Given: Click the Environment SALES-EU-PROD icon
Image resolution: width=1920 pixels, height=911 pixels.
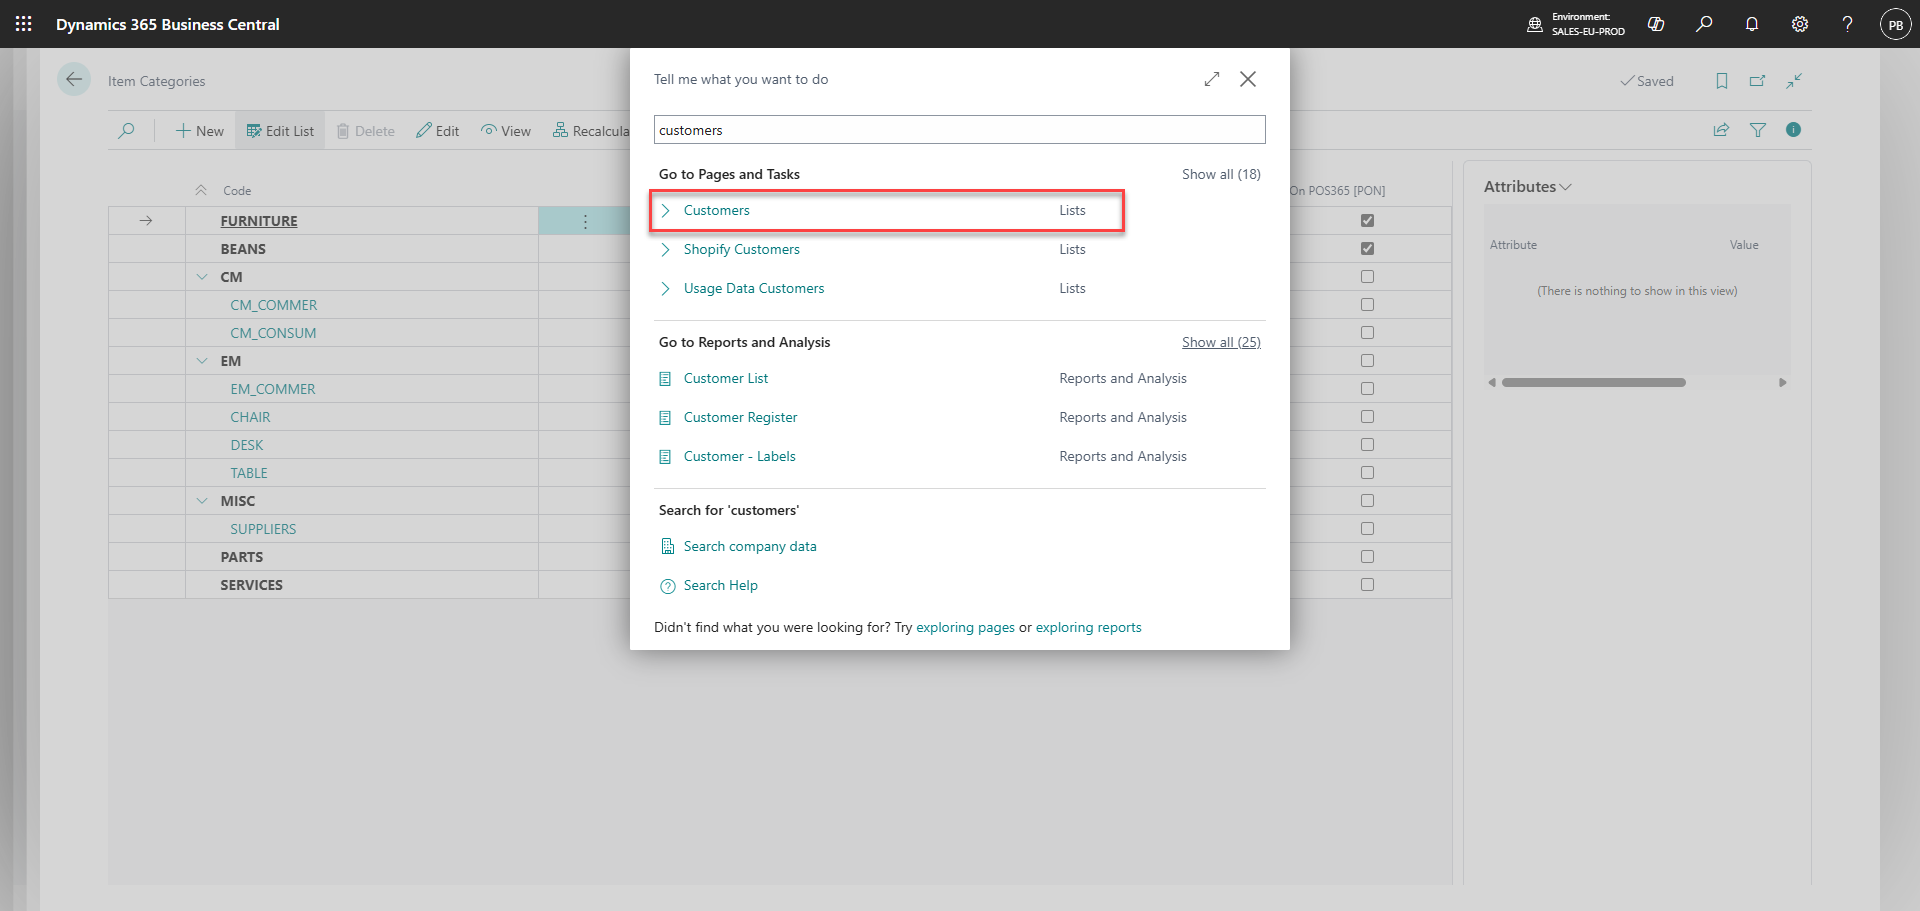Looking at the screenshot, I should [x=1535, y=24].
